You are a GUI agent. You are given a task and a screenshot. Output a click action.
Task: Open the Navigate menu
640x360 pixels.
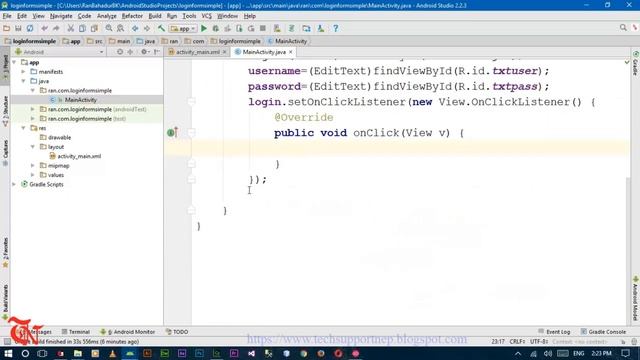point(61,16)
